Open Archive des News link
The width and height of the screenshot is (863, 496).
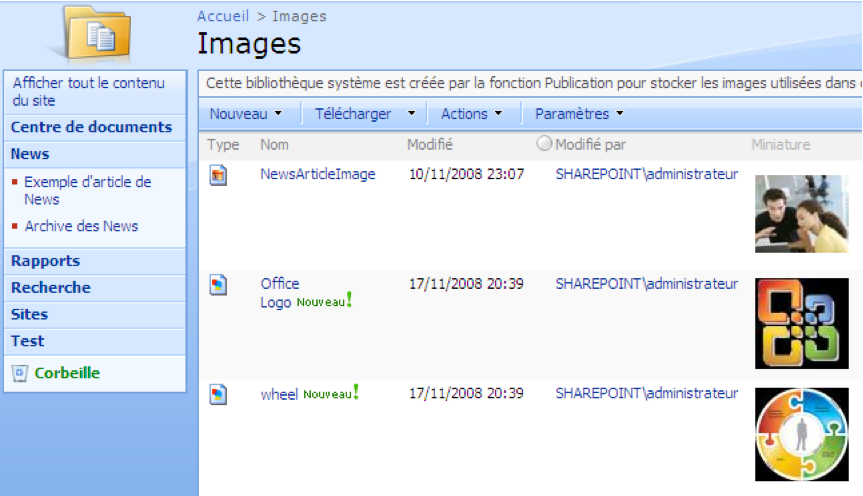pos(81,226)
